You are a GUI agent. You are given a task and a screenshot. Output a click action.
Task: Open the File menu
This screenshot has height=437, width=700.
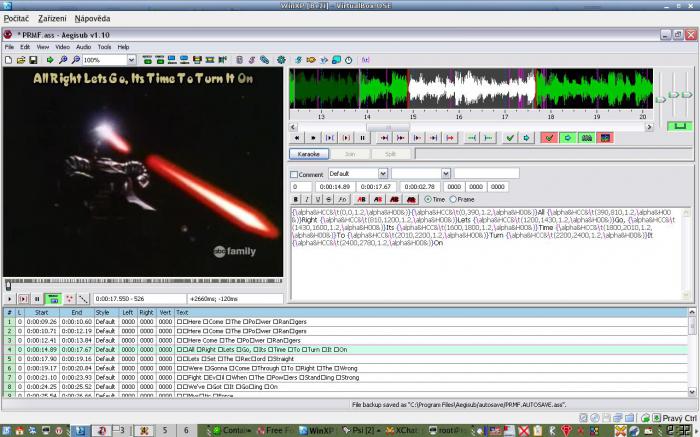point(9,47)
